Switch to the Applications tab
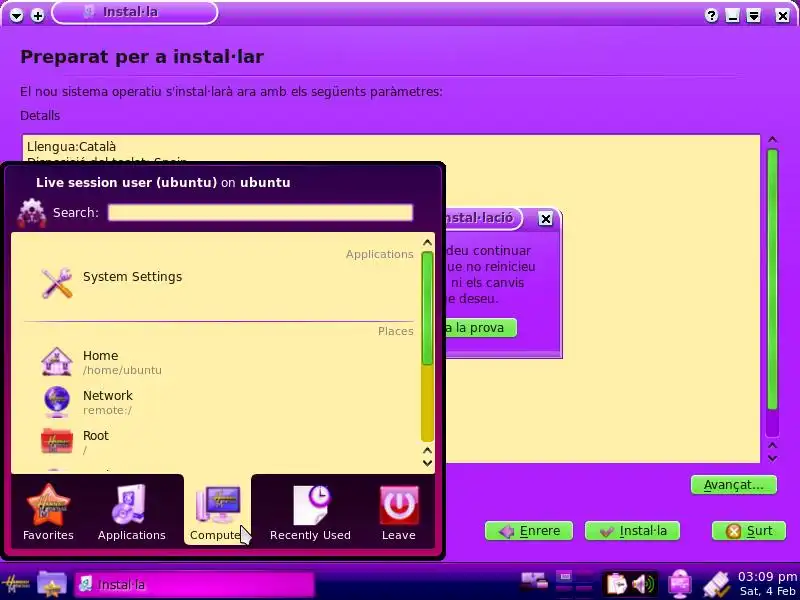The height and width of the screenshot is (600, 800). tap(132, 512)
